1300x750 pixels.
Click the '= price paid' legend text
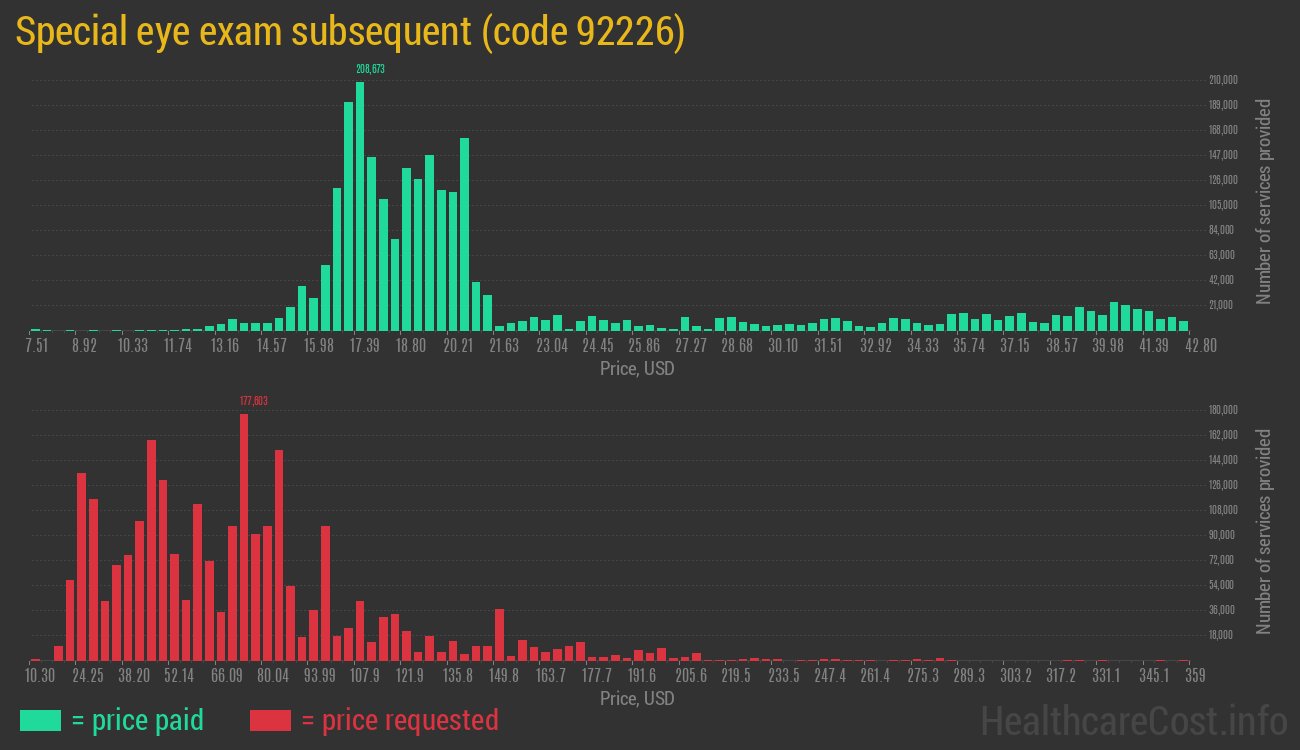pyautogui.click(x=137, y=720)
